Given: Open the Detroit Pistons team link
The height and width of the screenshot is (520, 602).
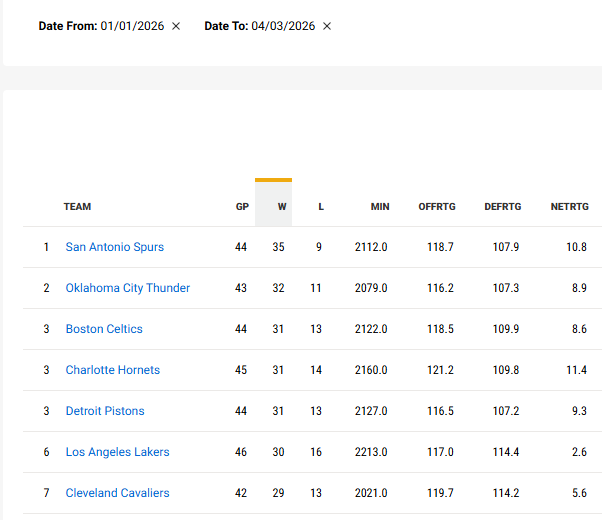Looking at the screenshot, I should 105,411.
